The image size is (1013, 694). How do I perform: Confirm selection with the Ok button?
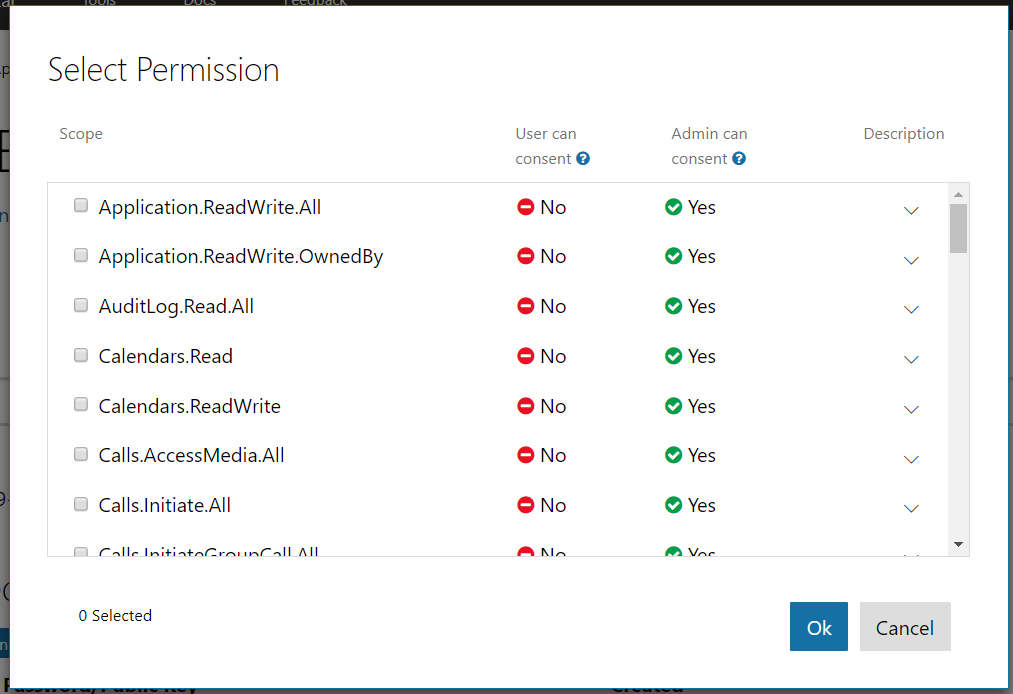[818, 627]
